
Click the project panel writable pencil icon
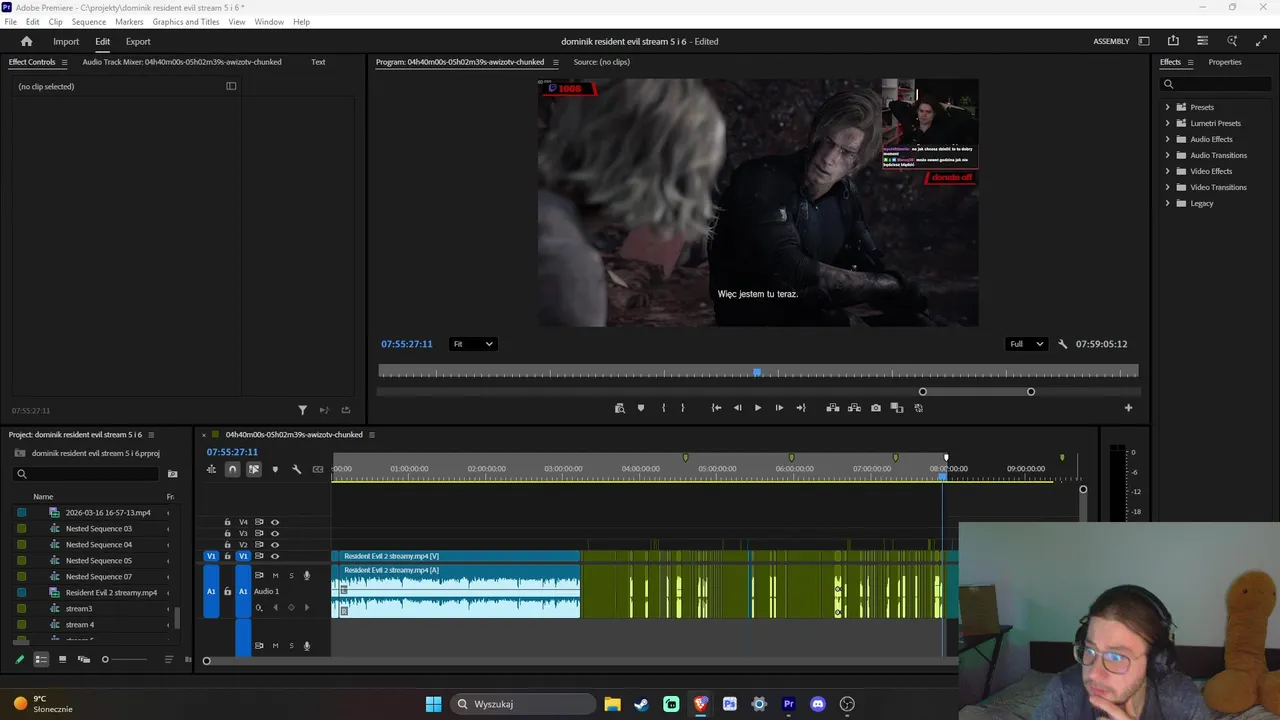(x=19, y=660)
